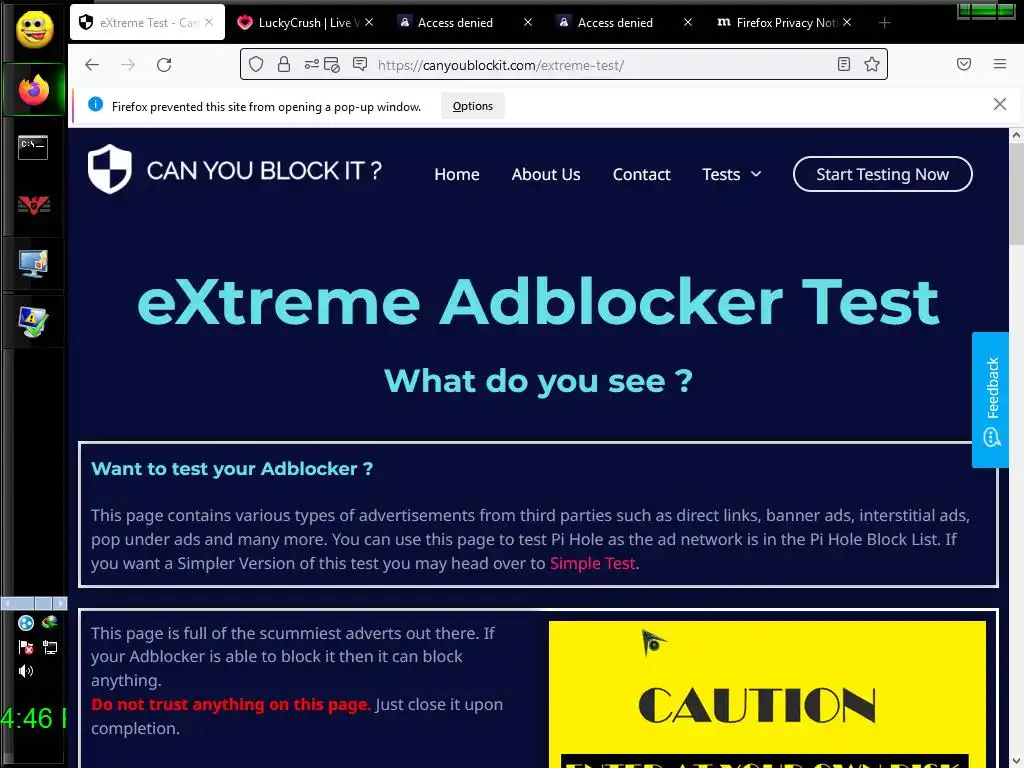Click the CAN YOU BLOCK IT ? site title
The image size is (1024, 768).
pos(264,171)
